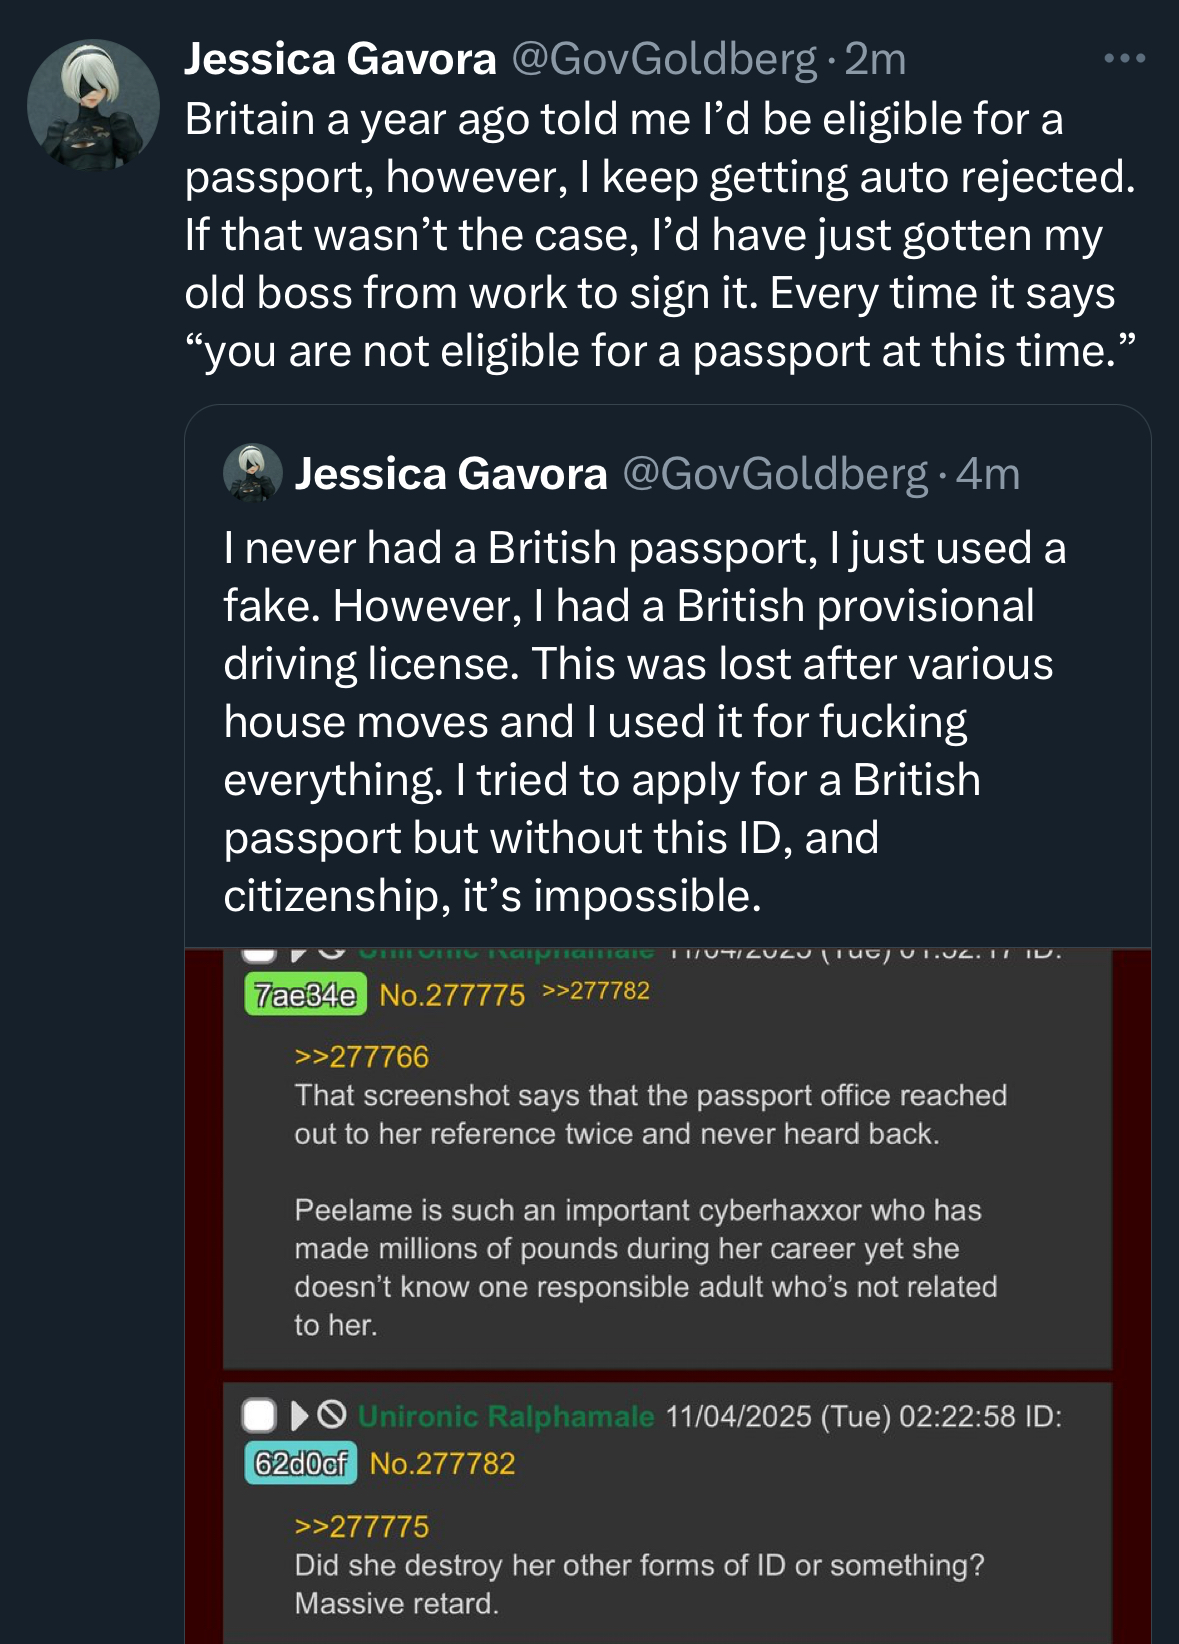Open the tweet's three-dot more options menu
This screenshot has height=1644, width=1179.
click(x=1124, y=59)
